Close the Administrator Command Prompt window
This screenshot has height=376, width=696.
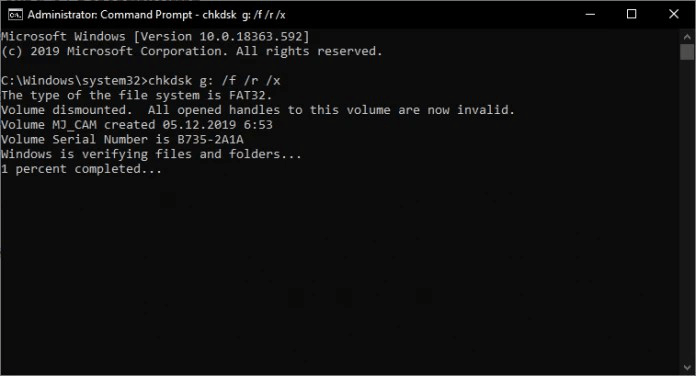(x=673, y=14)
